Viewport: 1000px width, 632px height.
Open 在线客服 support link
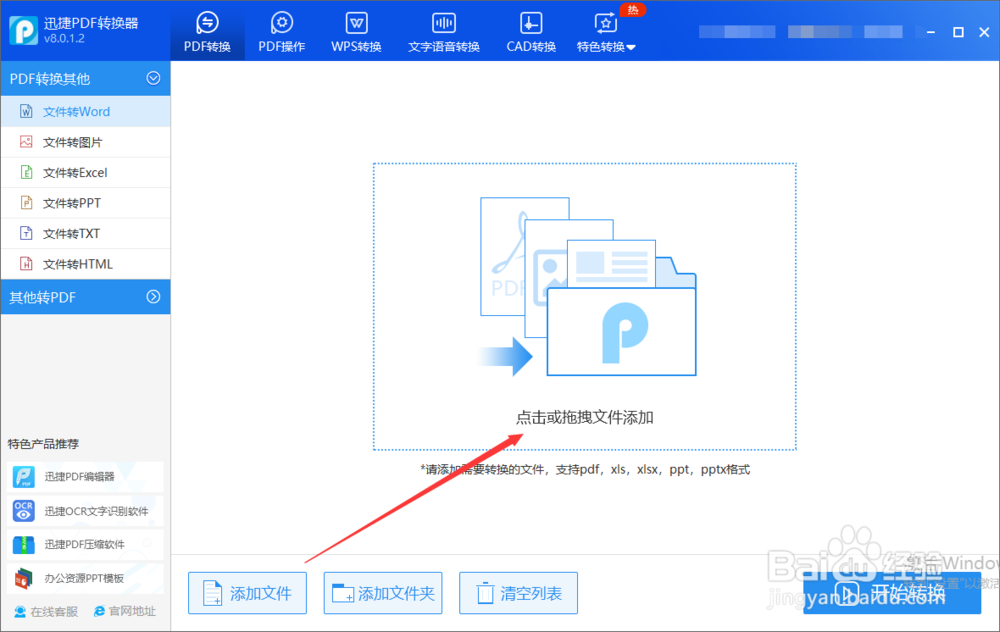(46, 612)
